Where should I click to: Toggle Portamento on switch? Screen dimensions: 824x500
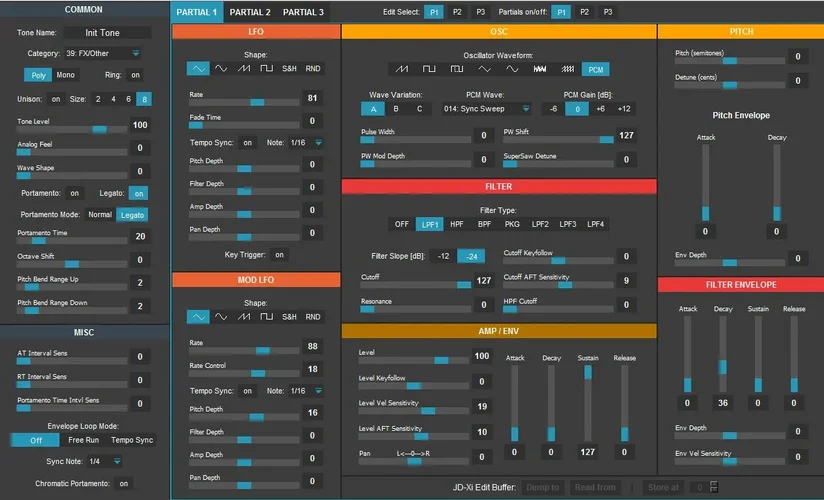point(75,193)
